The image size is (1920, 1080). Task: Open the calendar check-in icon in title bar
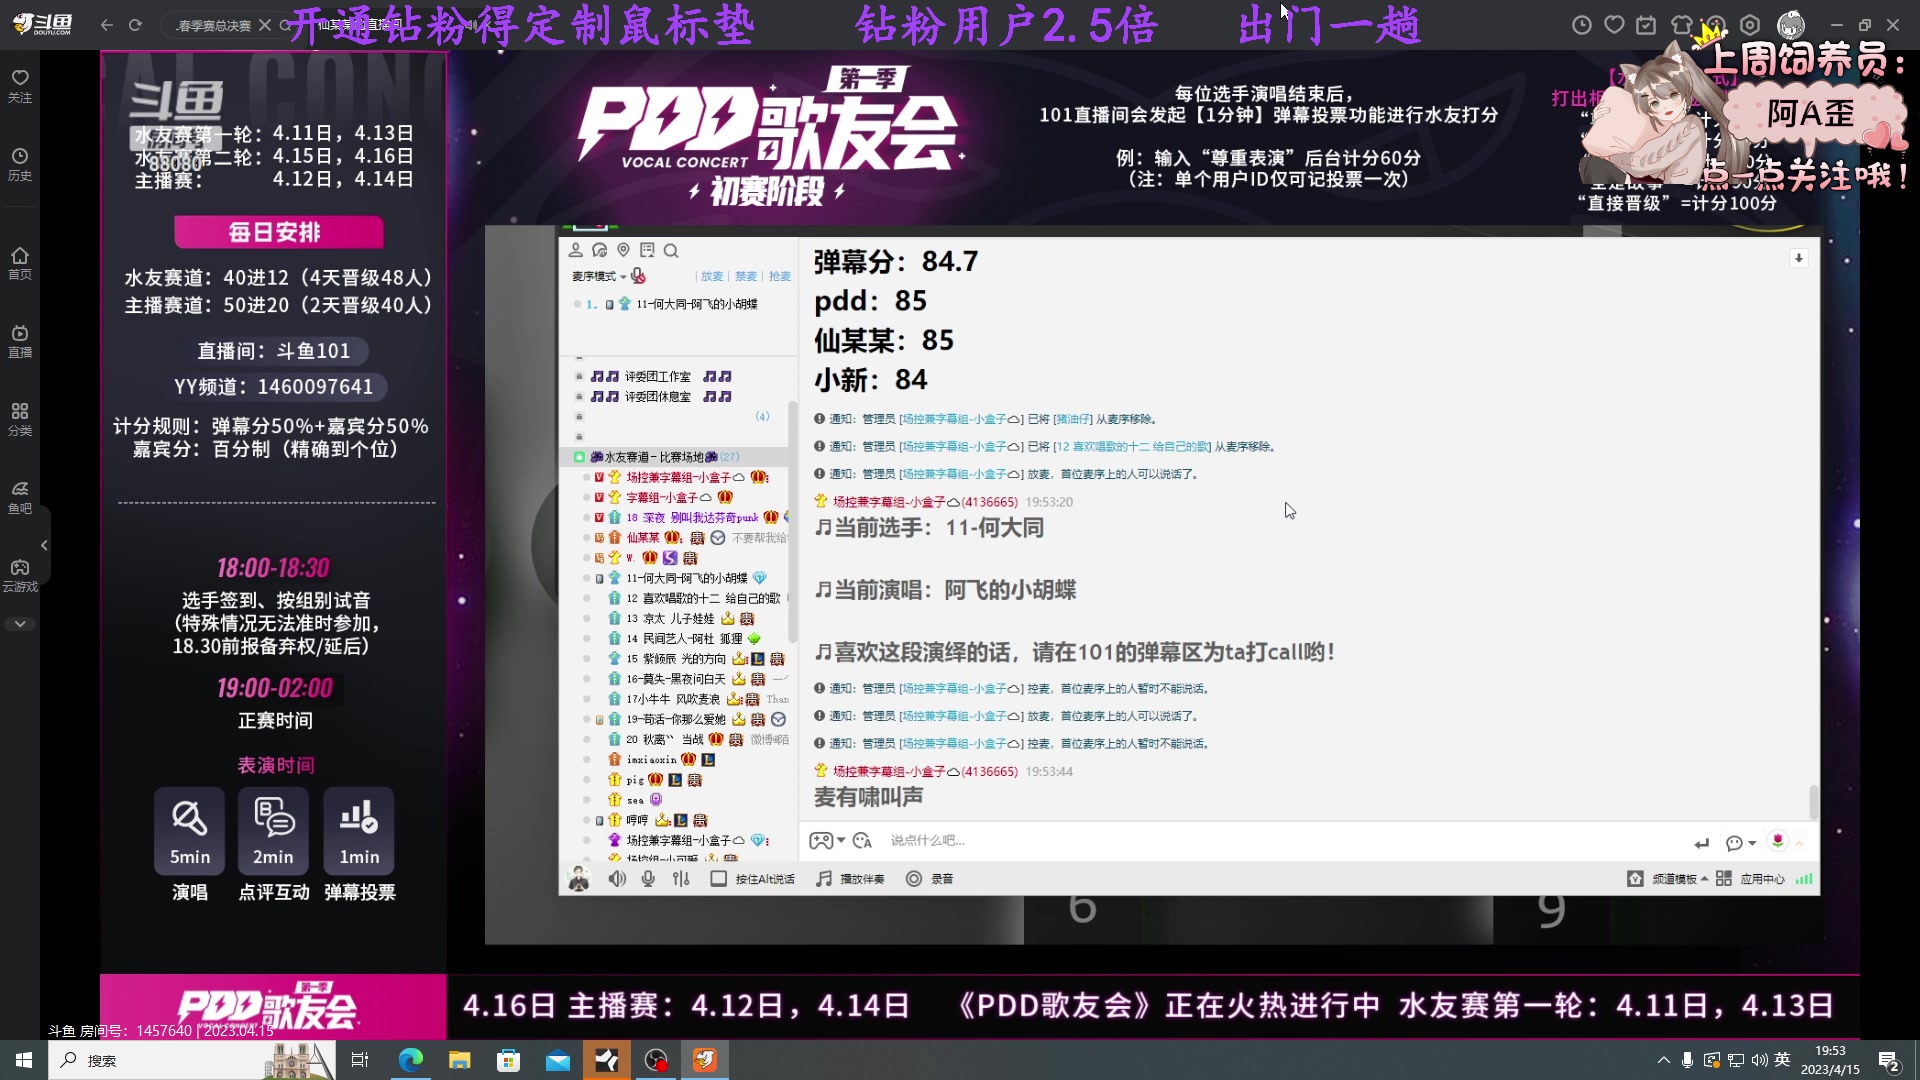(x=1646, y=25)
